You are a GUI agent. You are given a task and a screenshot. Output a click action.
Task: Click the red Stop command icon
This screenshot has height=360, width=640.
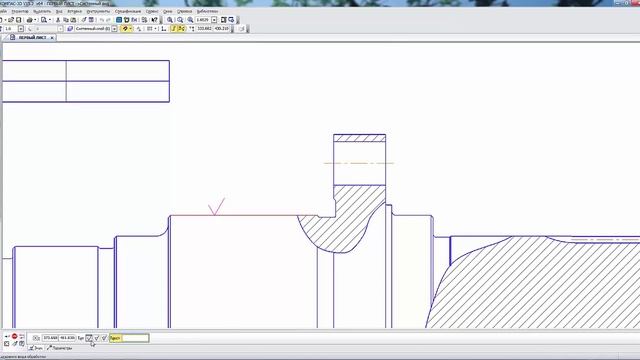(14, 336)
